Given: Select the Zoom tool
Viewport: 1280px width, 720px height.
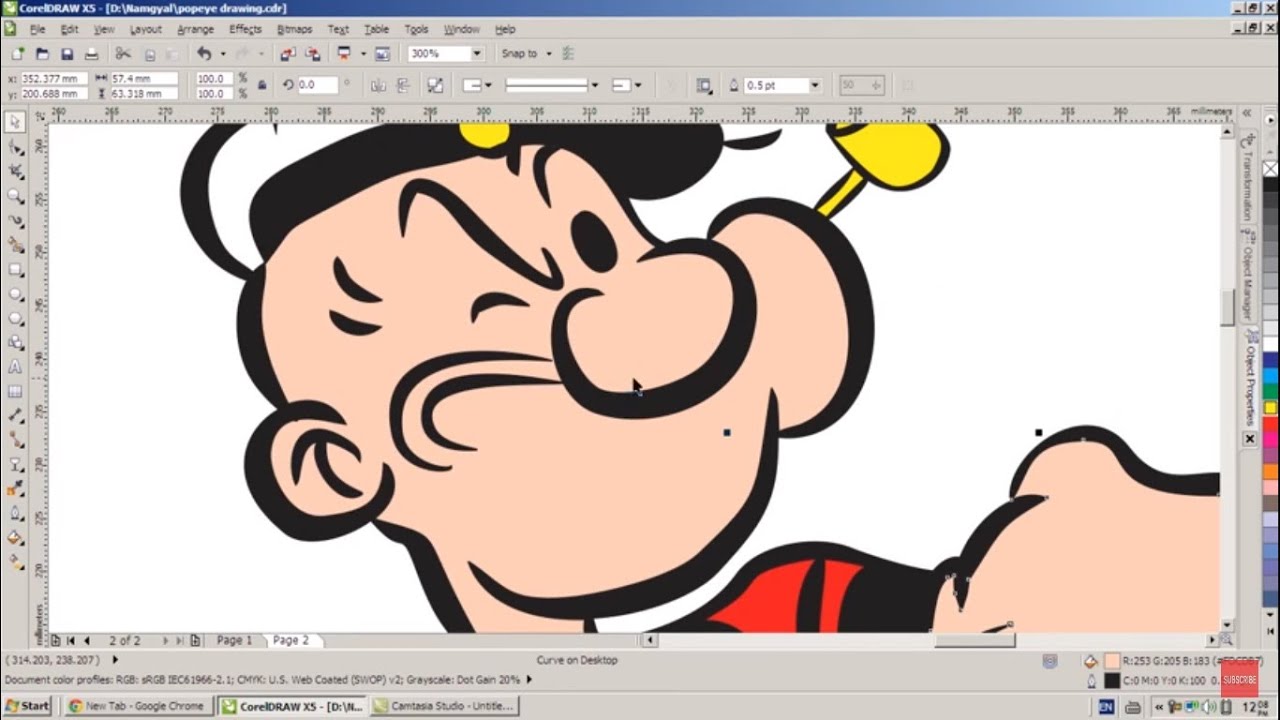Looking at the screenshot, I should coord(15,196).
